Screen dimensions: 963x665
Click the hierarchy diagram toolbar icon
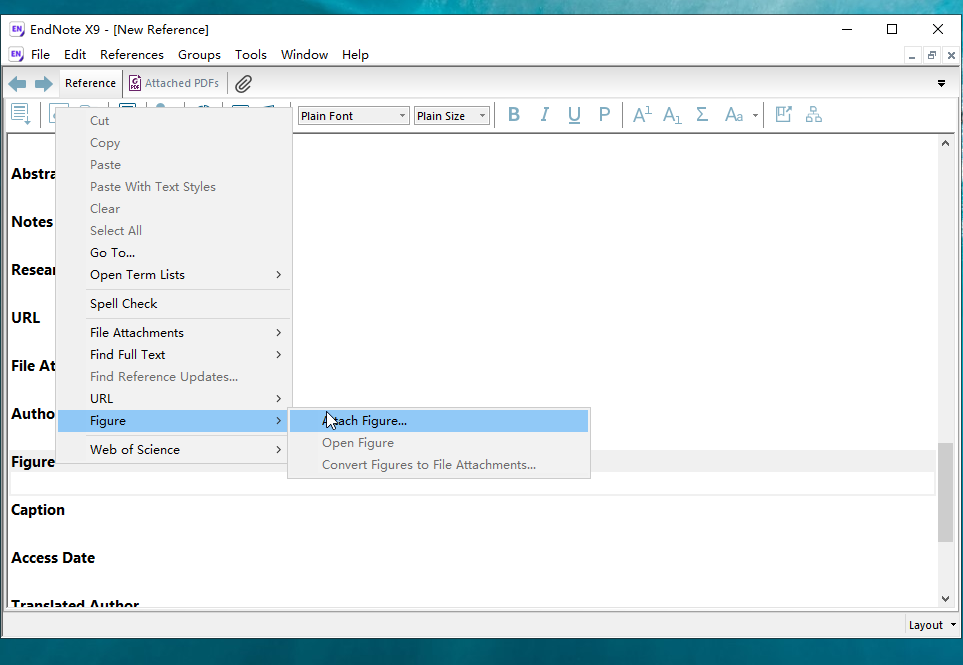coord(814,115)
